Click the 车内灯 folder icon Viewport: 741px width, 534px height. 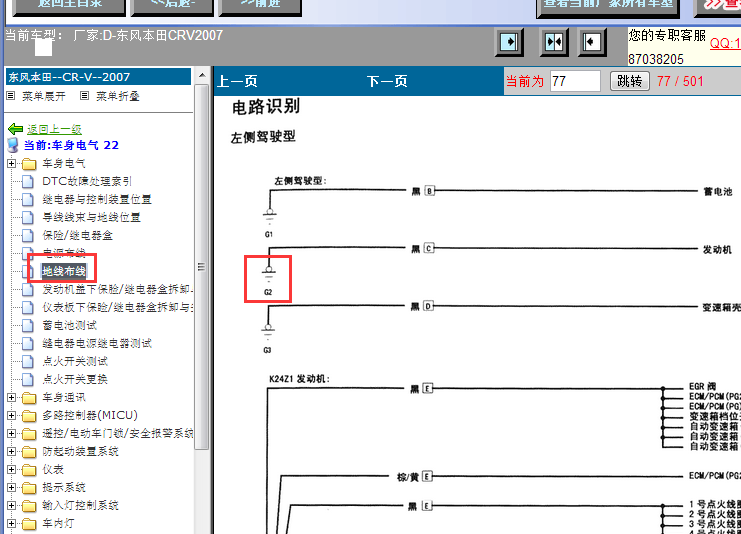click(29, 524)
